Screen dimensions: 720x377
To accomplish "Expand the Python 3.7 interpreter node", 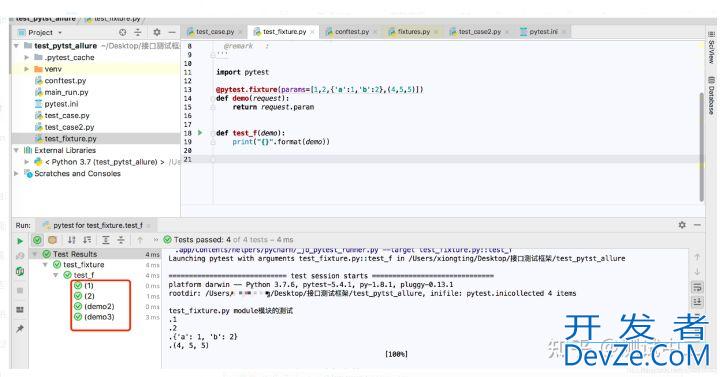I will point(27,162).
